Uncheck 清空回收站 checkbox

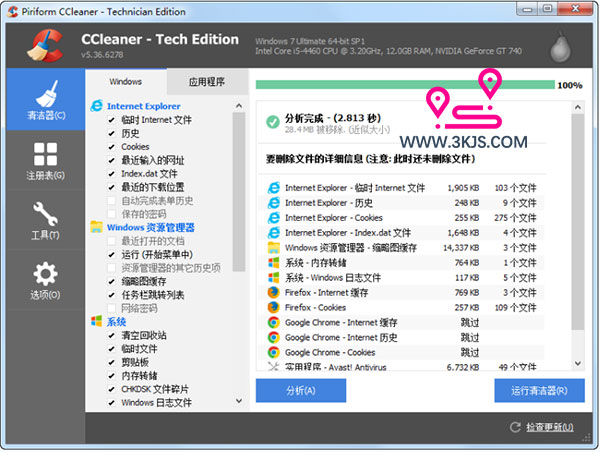[111, 335]
